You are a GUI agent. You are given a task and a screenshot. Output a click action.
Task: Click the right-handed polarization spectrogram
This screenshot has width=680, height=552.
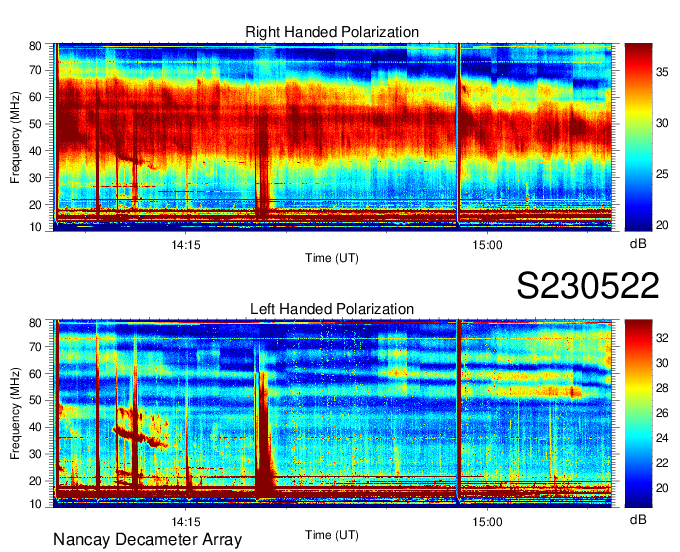point(333,137)
